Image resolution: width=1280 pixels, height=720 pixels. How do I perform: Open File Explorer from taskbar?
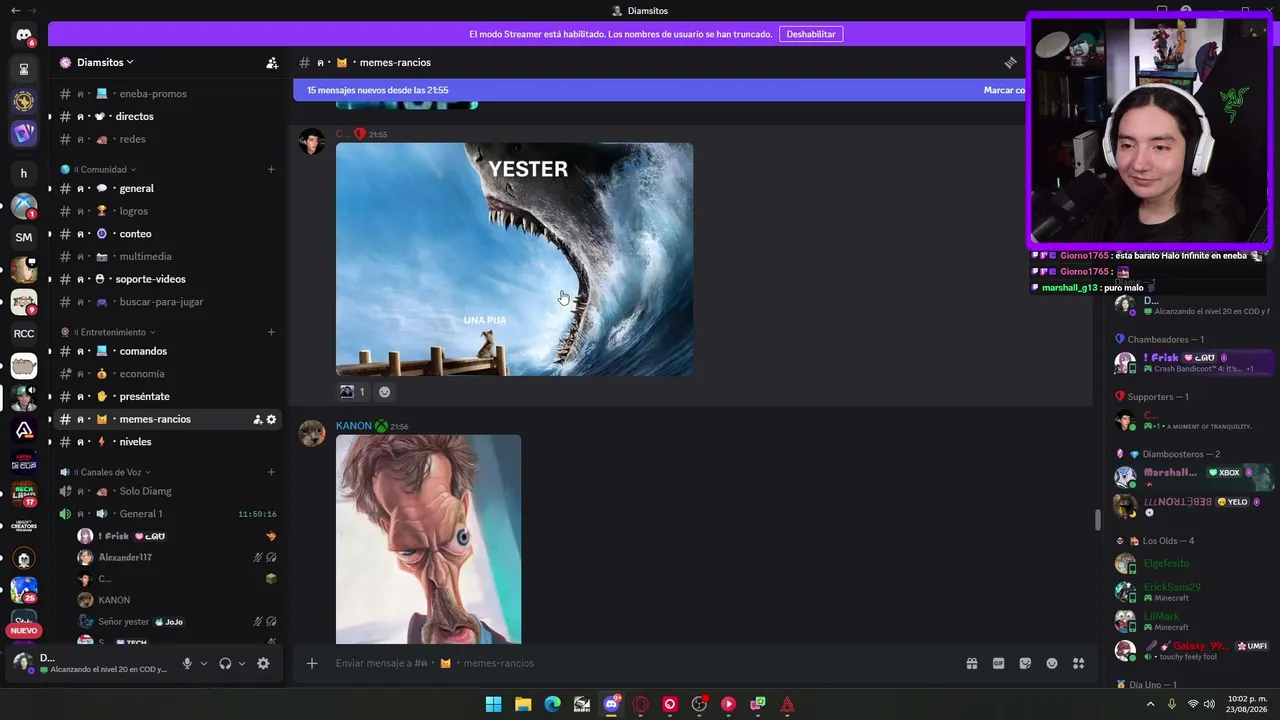click(523, 704)
